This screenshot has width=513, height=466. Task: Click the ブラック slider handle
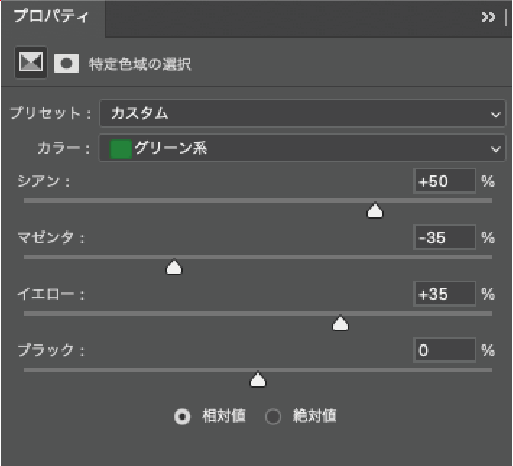point(258,379)
